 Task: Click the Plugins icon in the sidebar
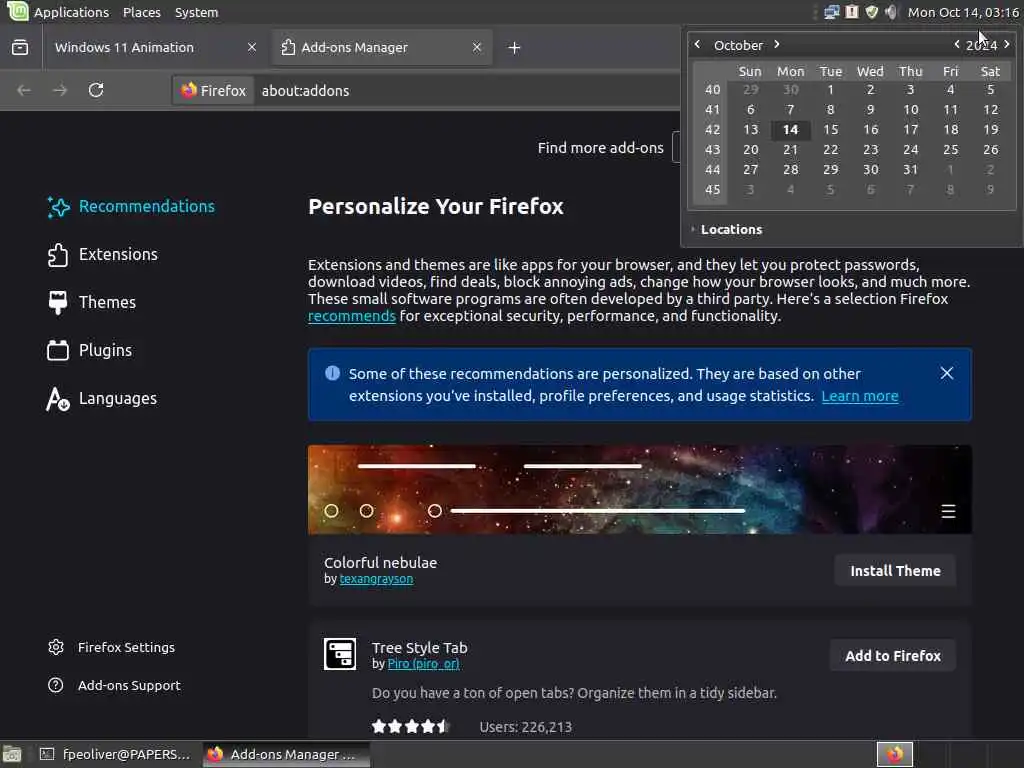pyautogui.click(x=57, y=351)
